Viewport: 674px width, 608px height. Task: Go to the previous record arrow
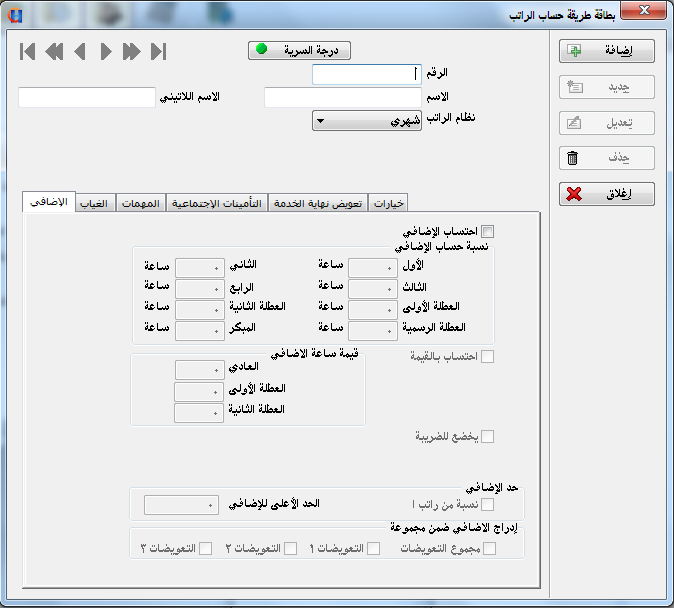point(80,52)
